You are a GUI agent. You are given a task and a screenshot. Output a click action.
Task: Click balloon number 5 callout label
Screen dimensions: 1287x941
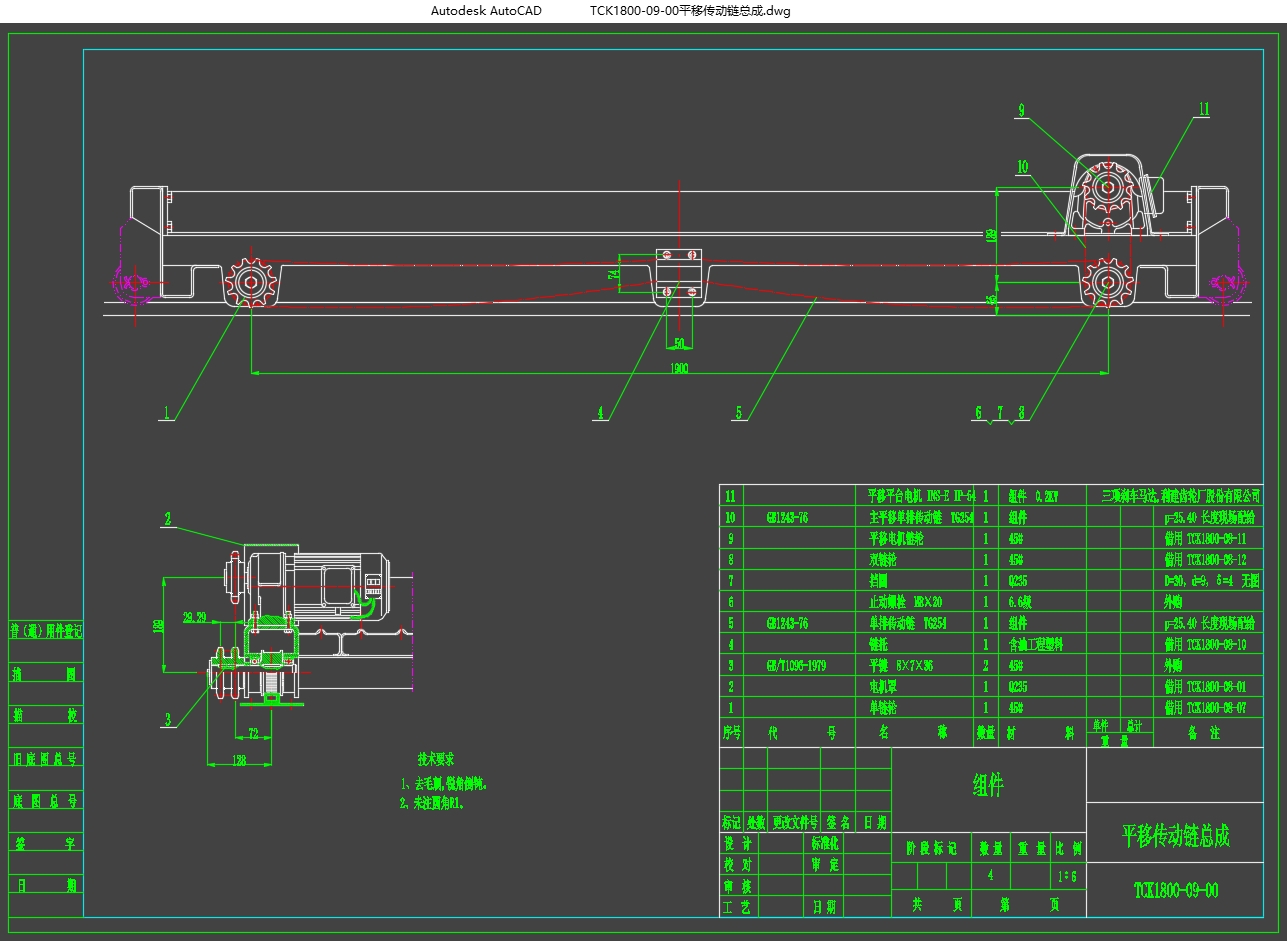pyautogui.click(x=739, y=412)
